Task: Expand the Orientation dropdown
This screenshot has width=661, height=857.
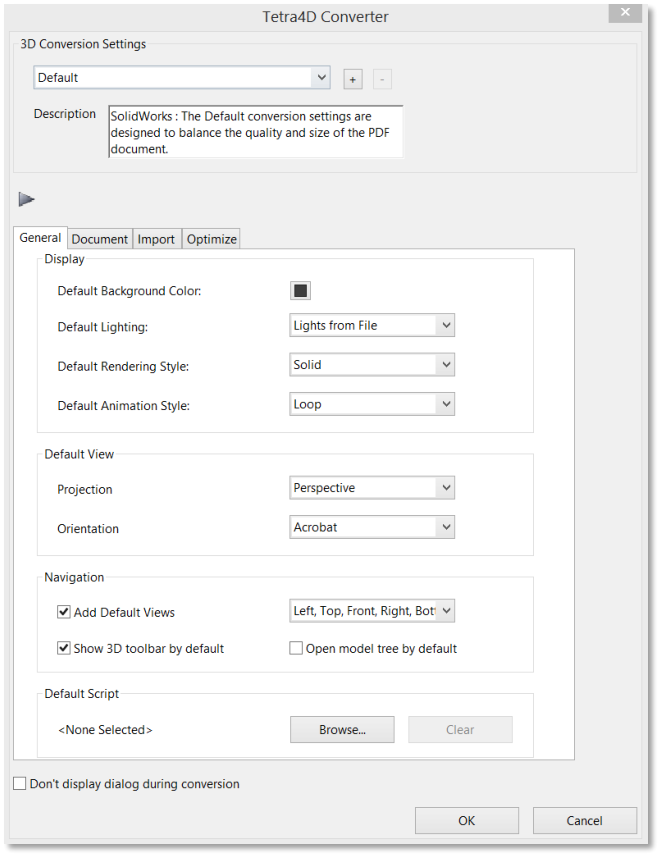Action: (x=372, y=527)
